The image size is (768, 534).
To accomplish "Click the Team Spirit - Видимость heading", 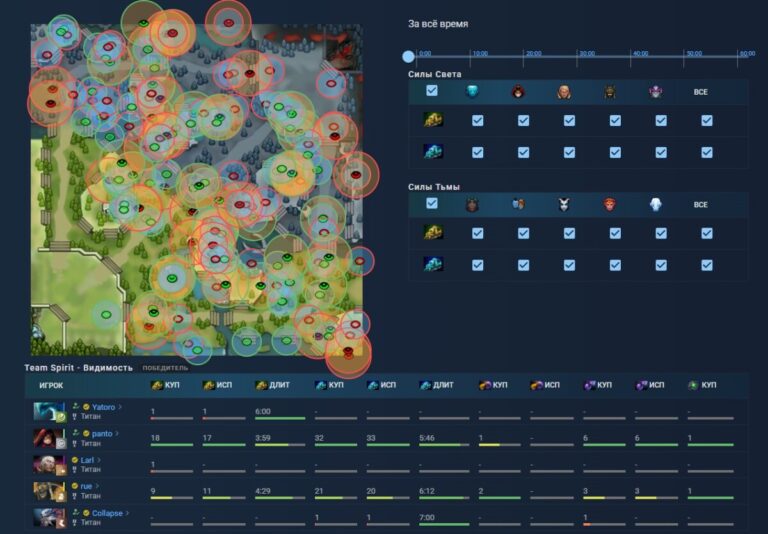I will pyautogui.click(x=78, y=367).
